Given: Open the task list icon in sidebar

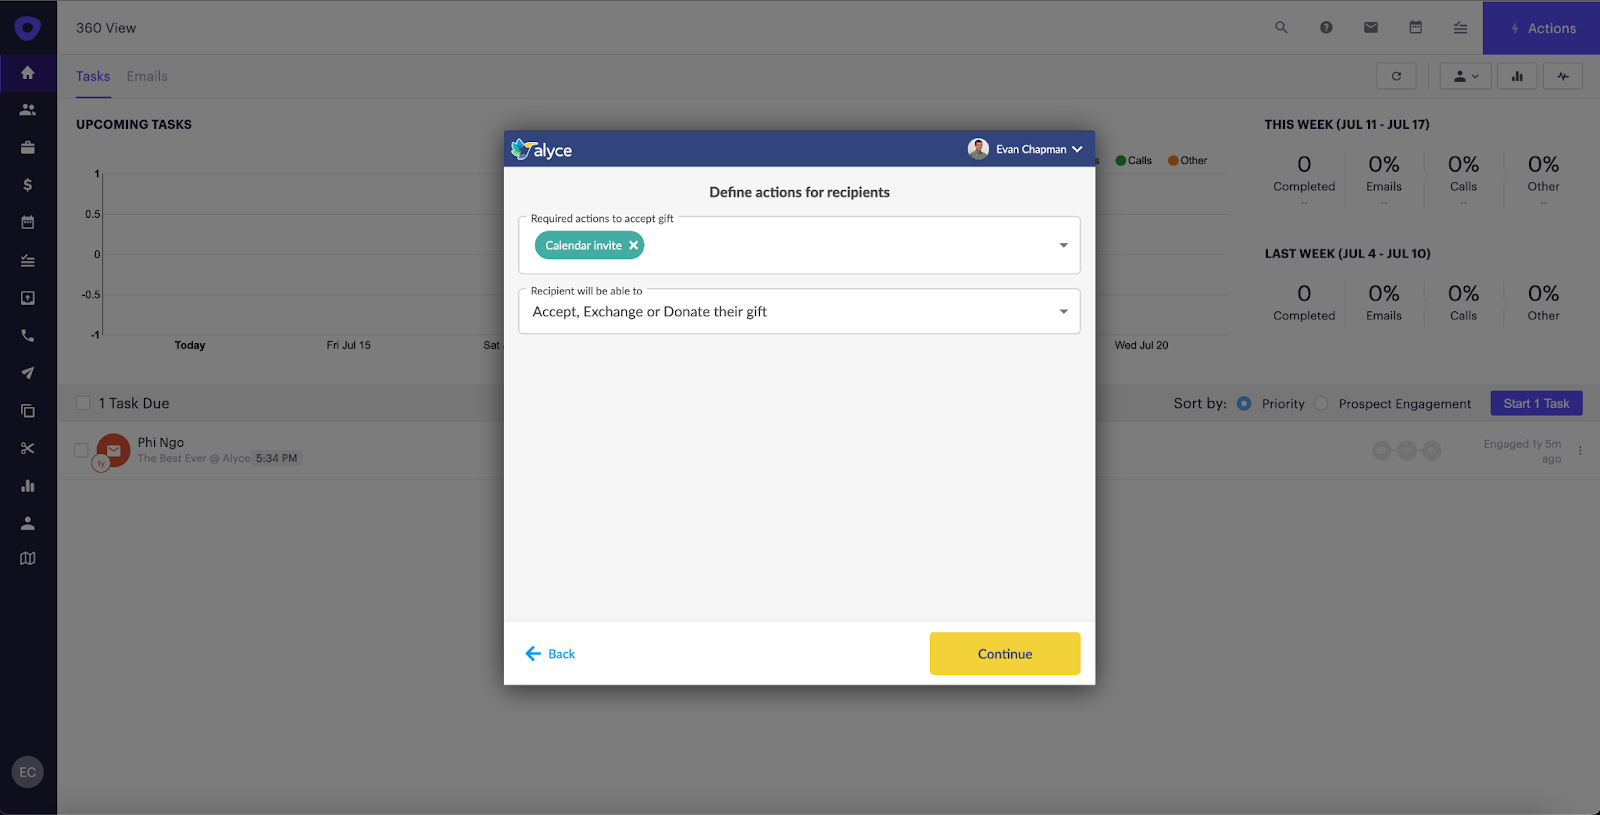Looking at the screenshot, I should (28, 261).
